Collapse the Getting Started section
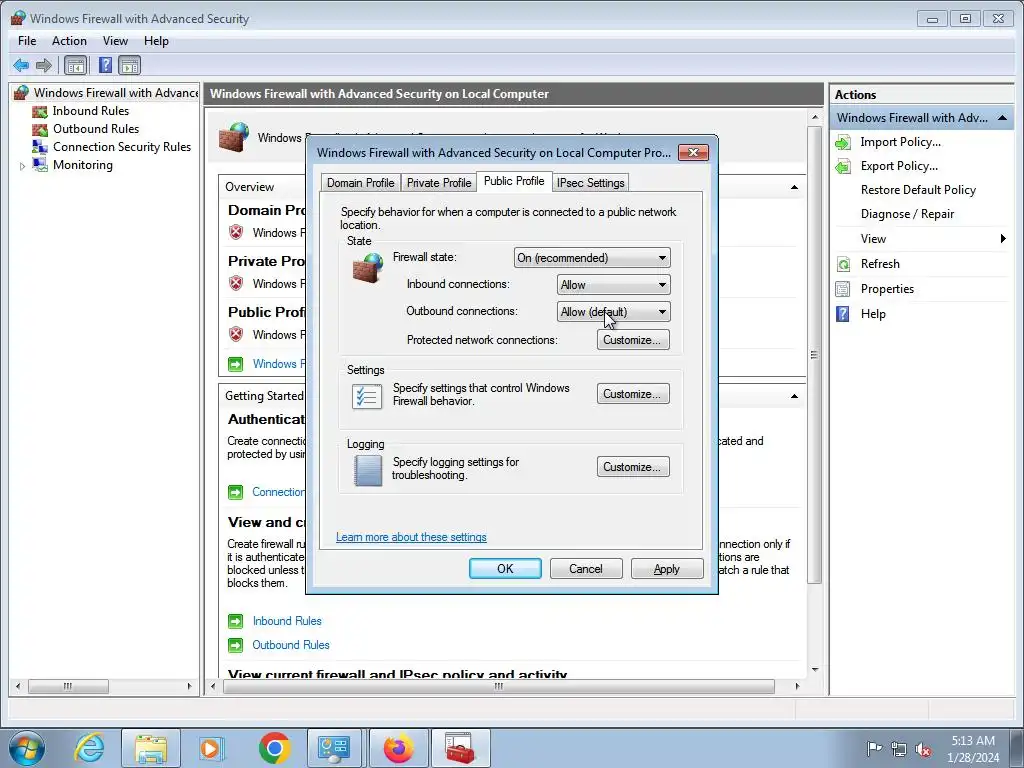Image resolution: width=1024 pixels, height=768 pixels. pyautogui.click(x=794, y=396)
